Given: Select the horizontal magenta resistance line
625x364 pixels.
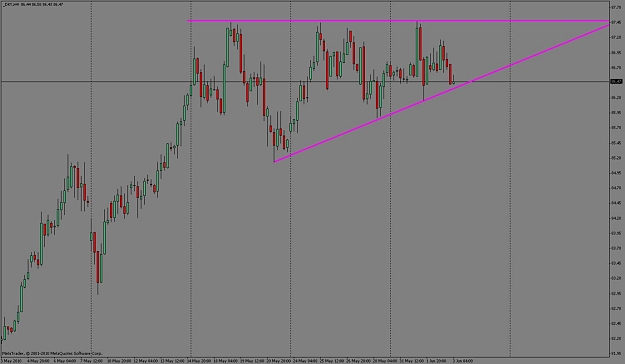Looking at the screenshot, I should (398, 21).
